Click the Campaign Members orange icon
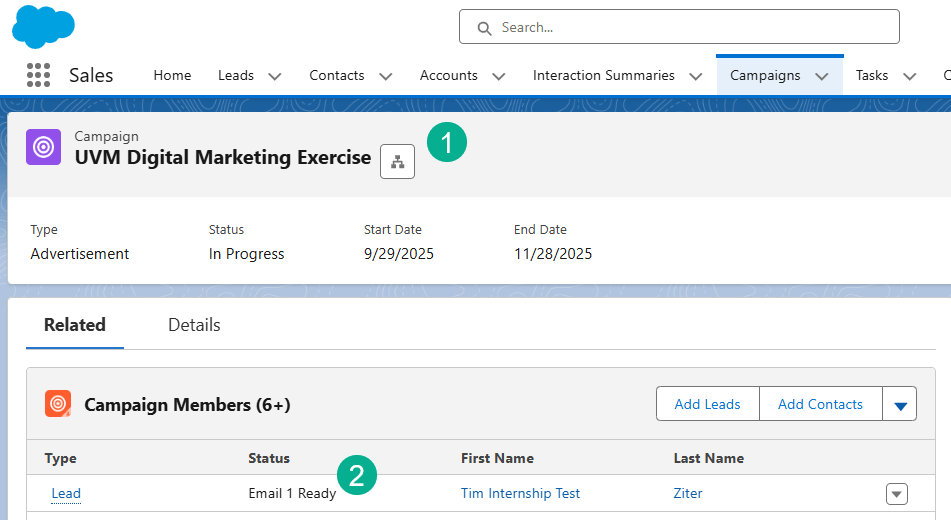This screenshot has width=951, height=520. pyautogui.click(x=58, y=404)
